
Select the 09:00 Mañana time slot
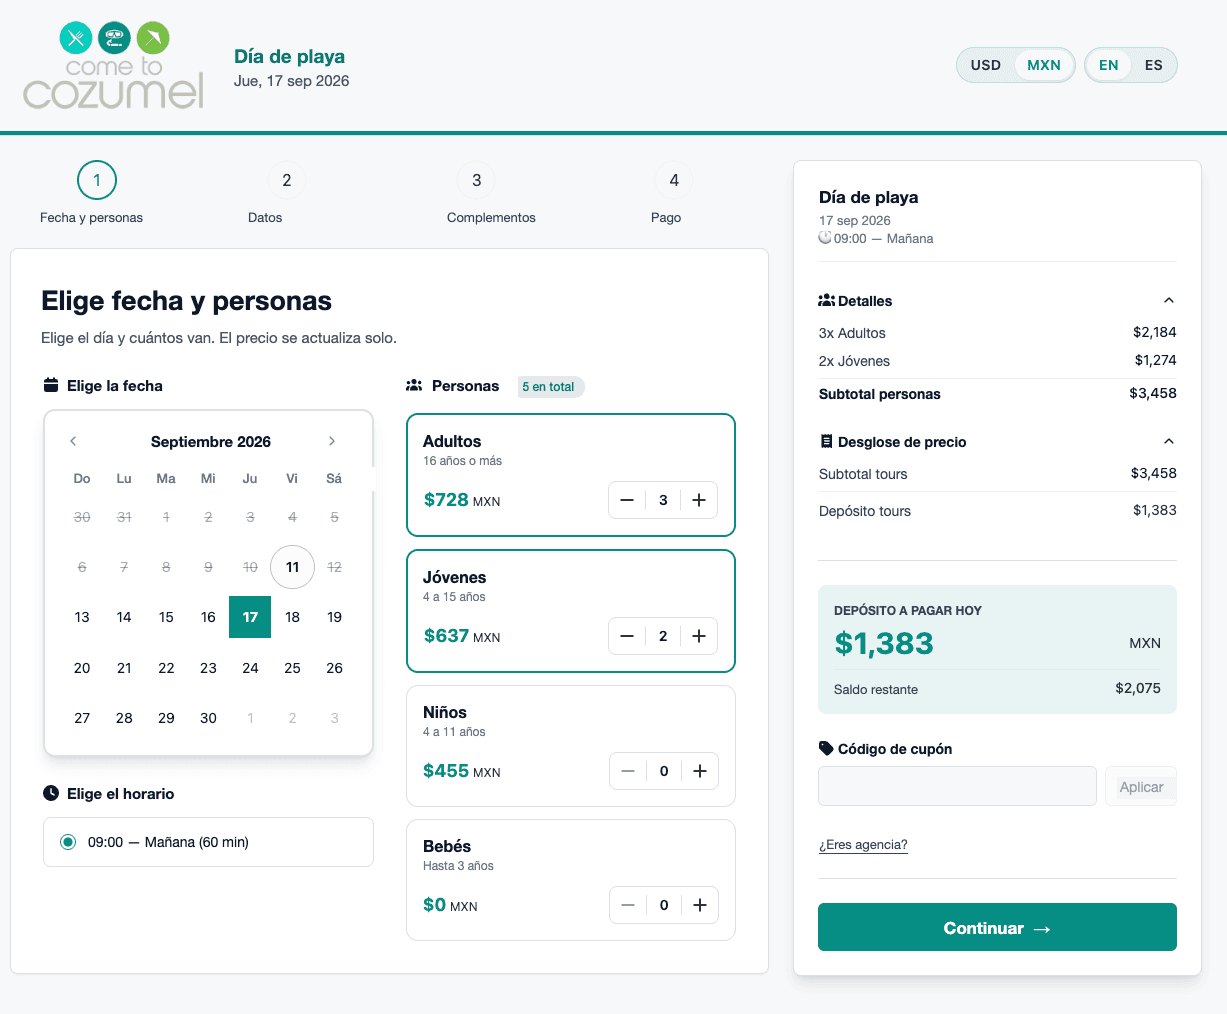coord(208,842)
